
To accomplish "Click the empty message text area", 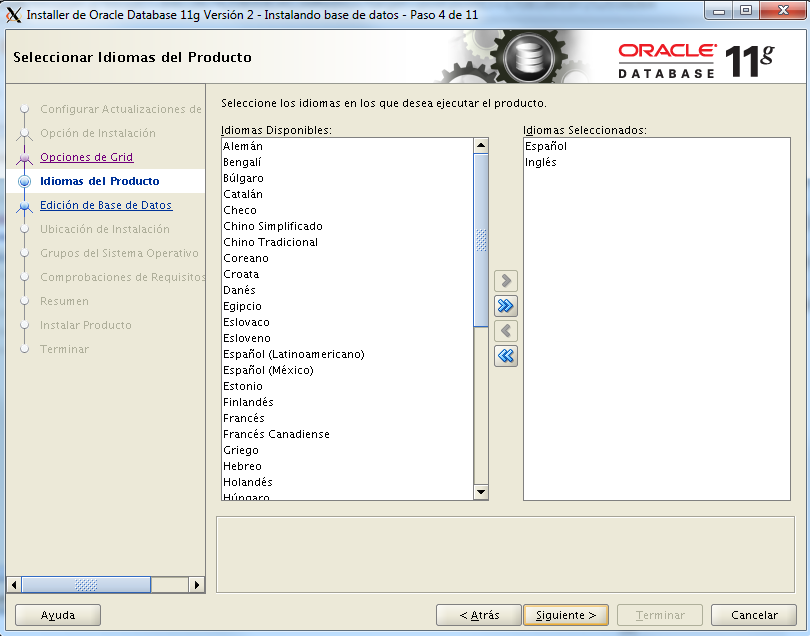I will [505, 554].
